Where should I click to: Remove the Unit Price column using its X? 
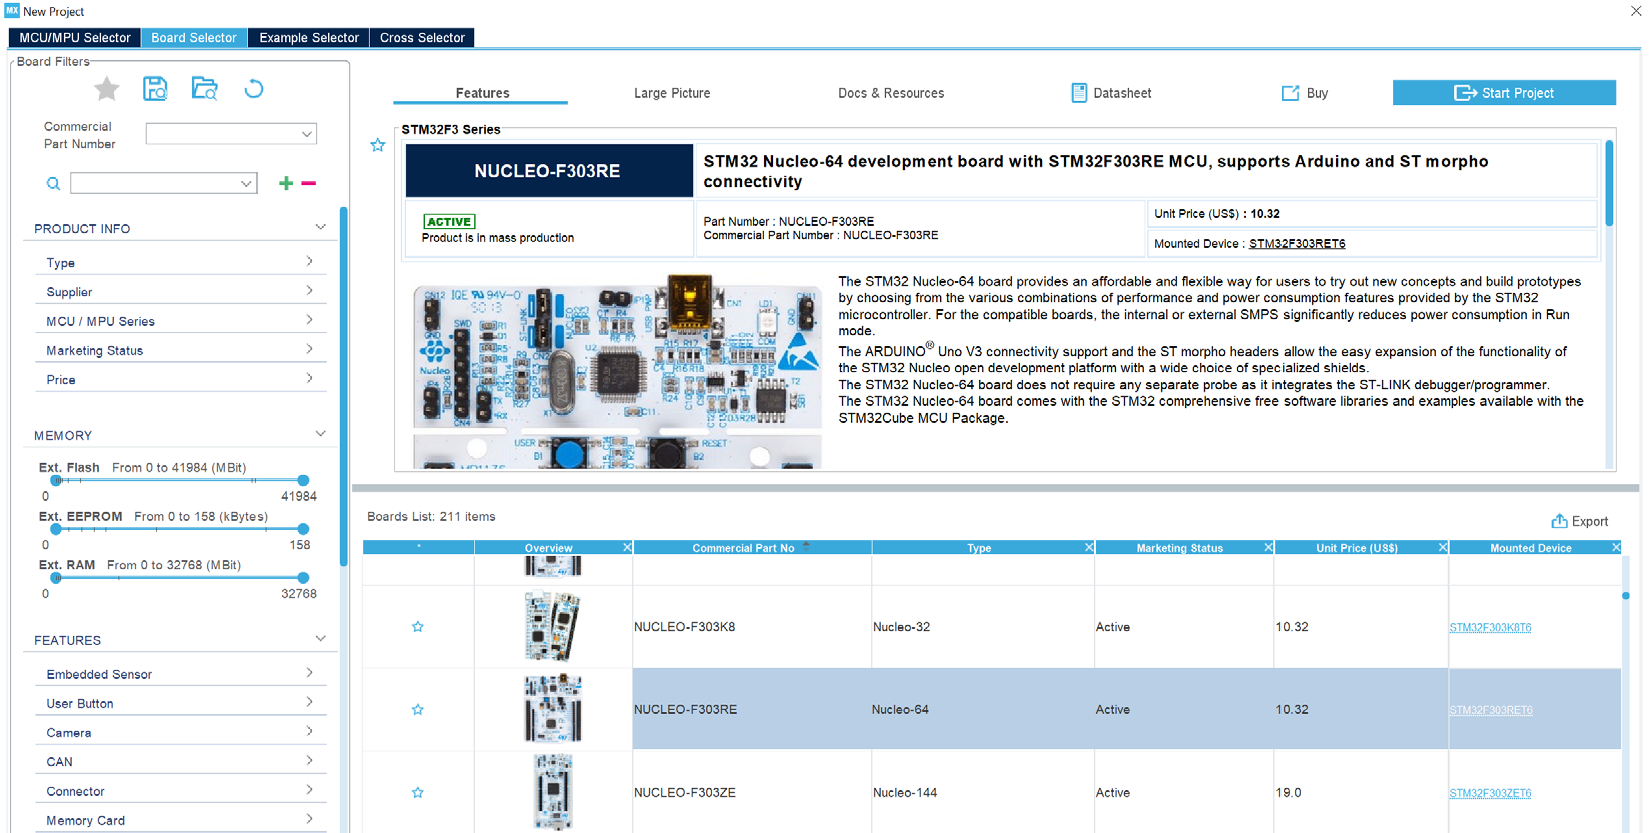pos(1443,547)
